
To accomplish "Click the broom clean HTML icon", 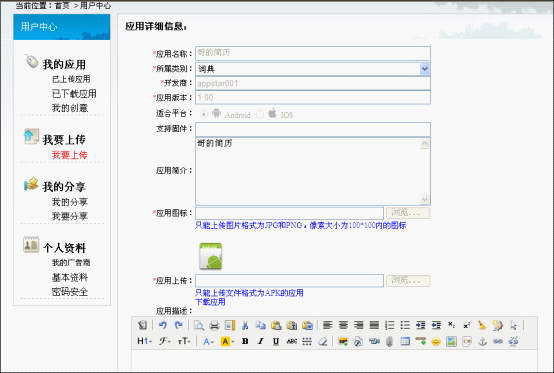I will [x=482, y=325].
